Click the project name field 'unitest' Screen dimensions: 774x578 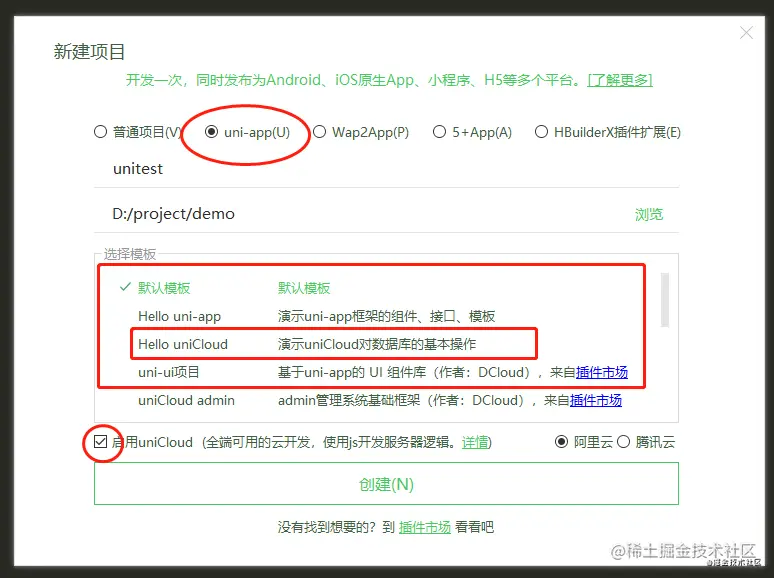[x=386, y=169]
